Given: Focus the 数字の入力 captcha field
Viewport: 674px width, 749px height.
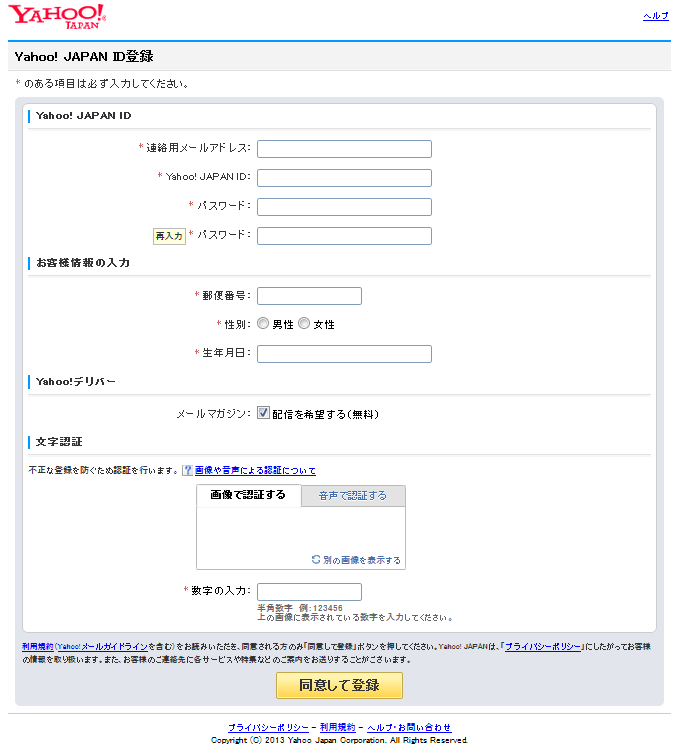Looking at the screenshot, I should point(309,592).
